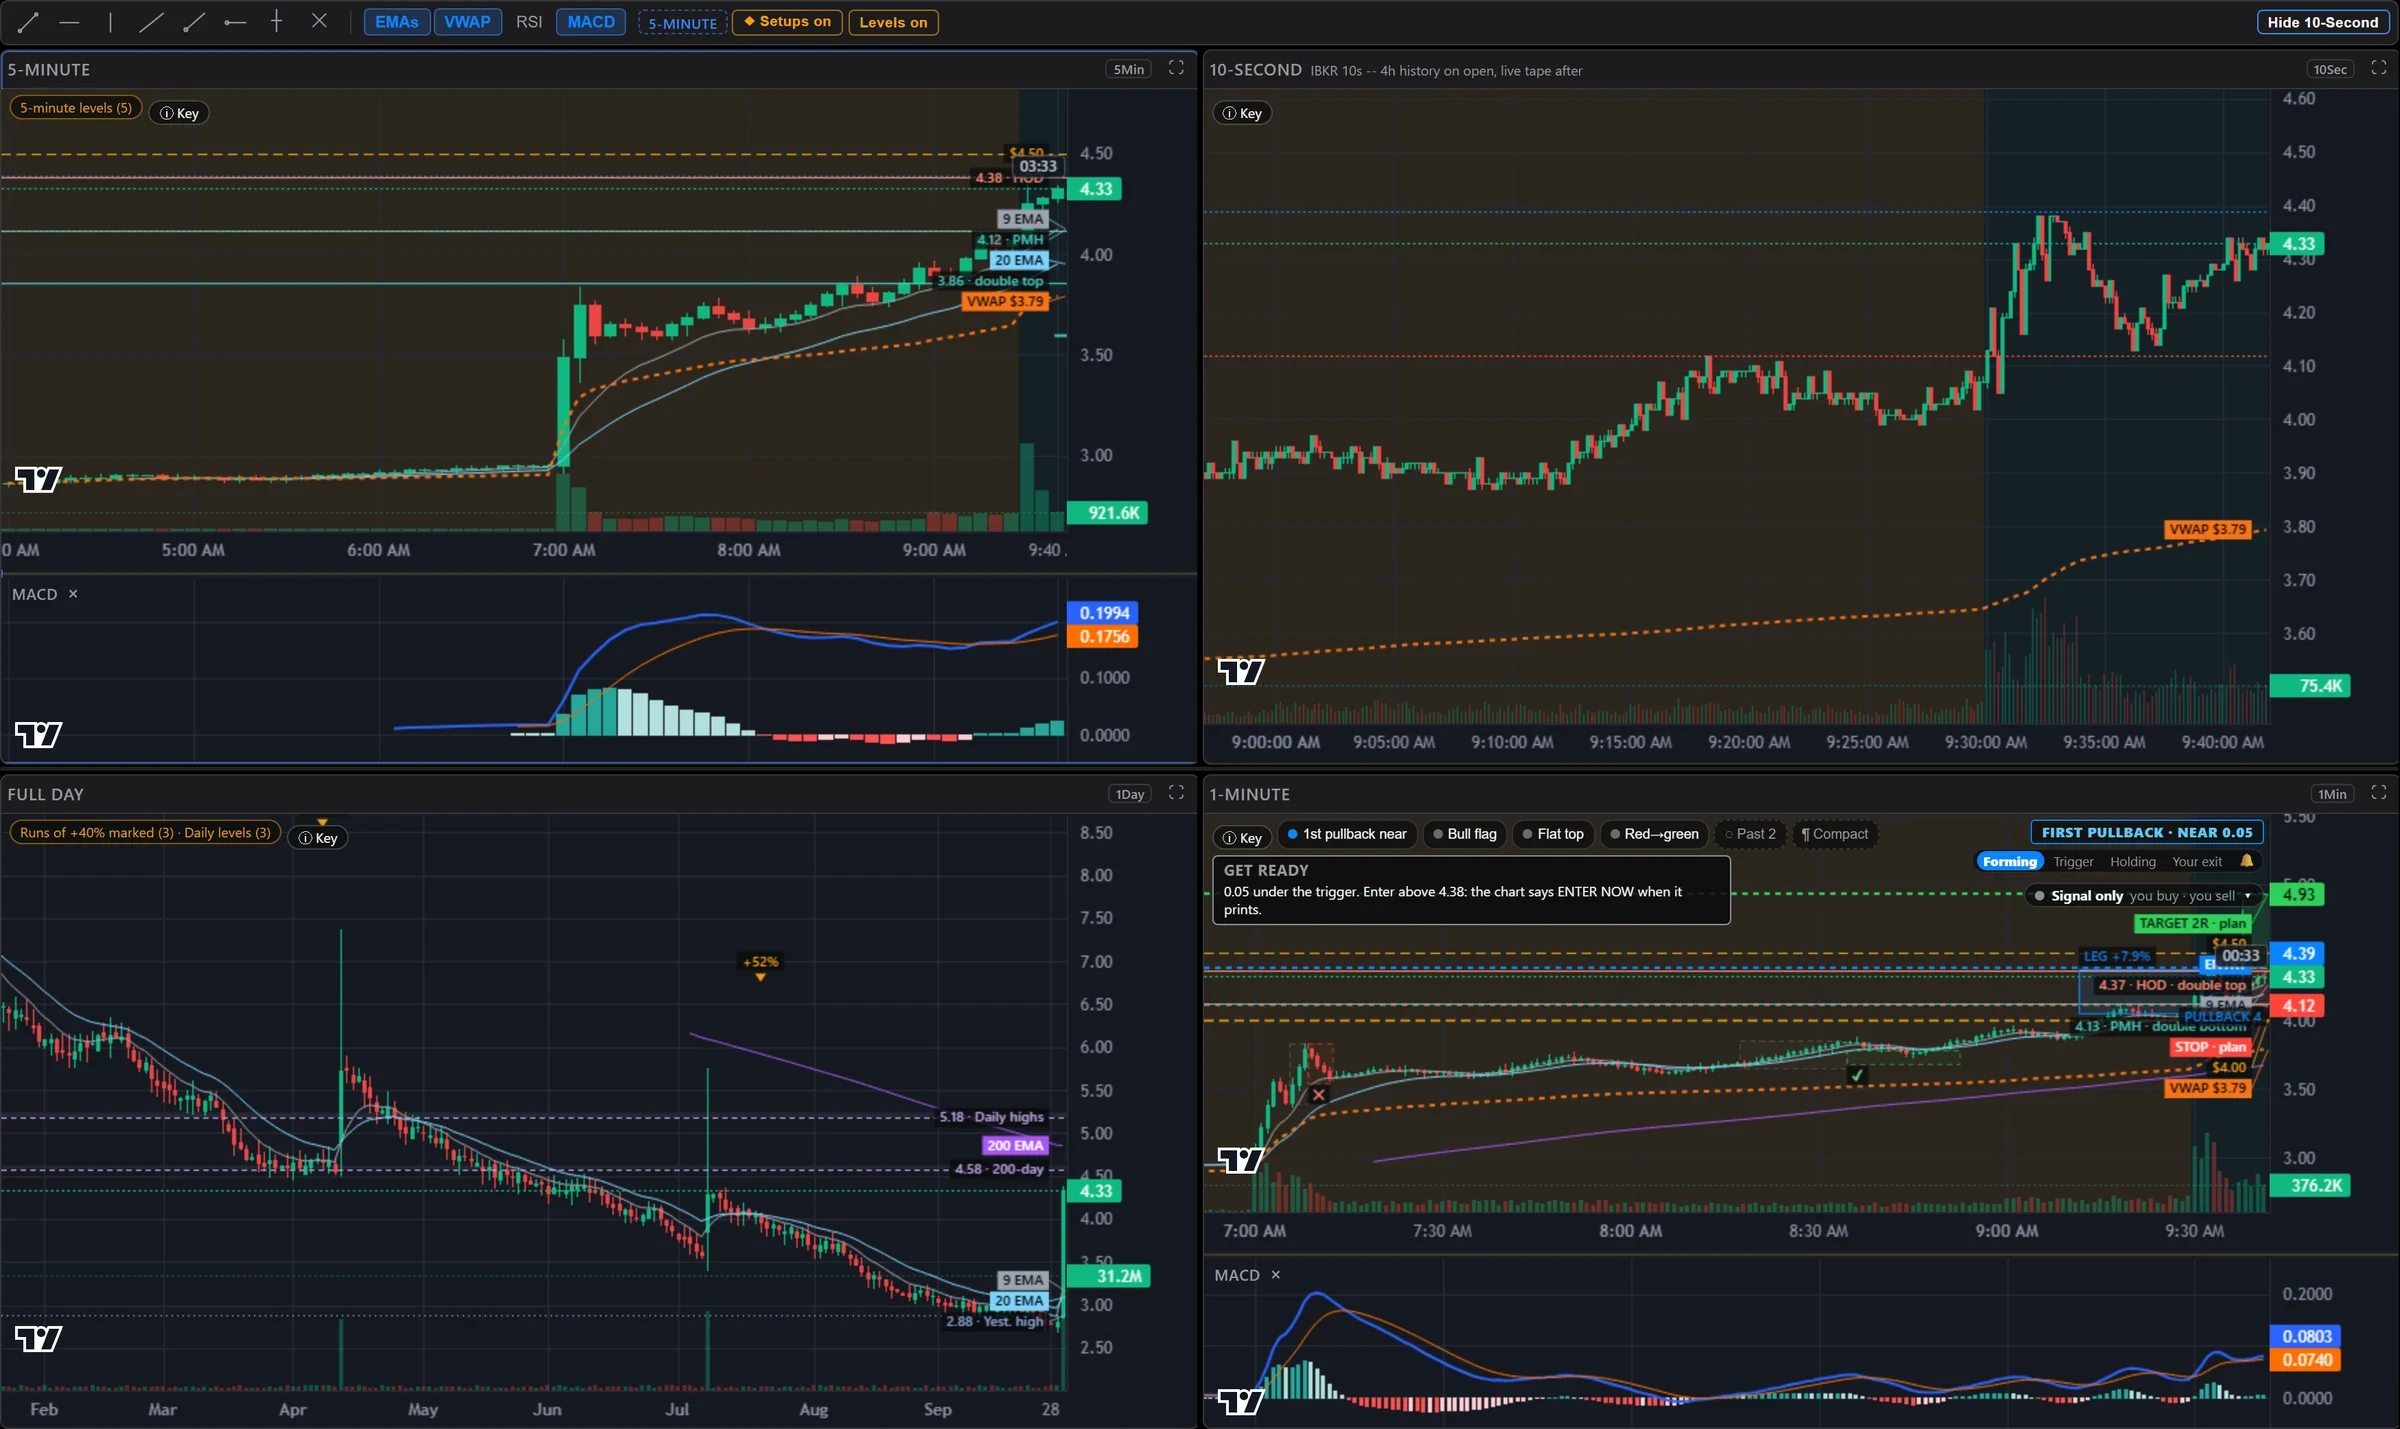Click the 921.6K volume tag on 5-minute chart

point(1108,513)
